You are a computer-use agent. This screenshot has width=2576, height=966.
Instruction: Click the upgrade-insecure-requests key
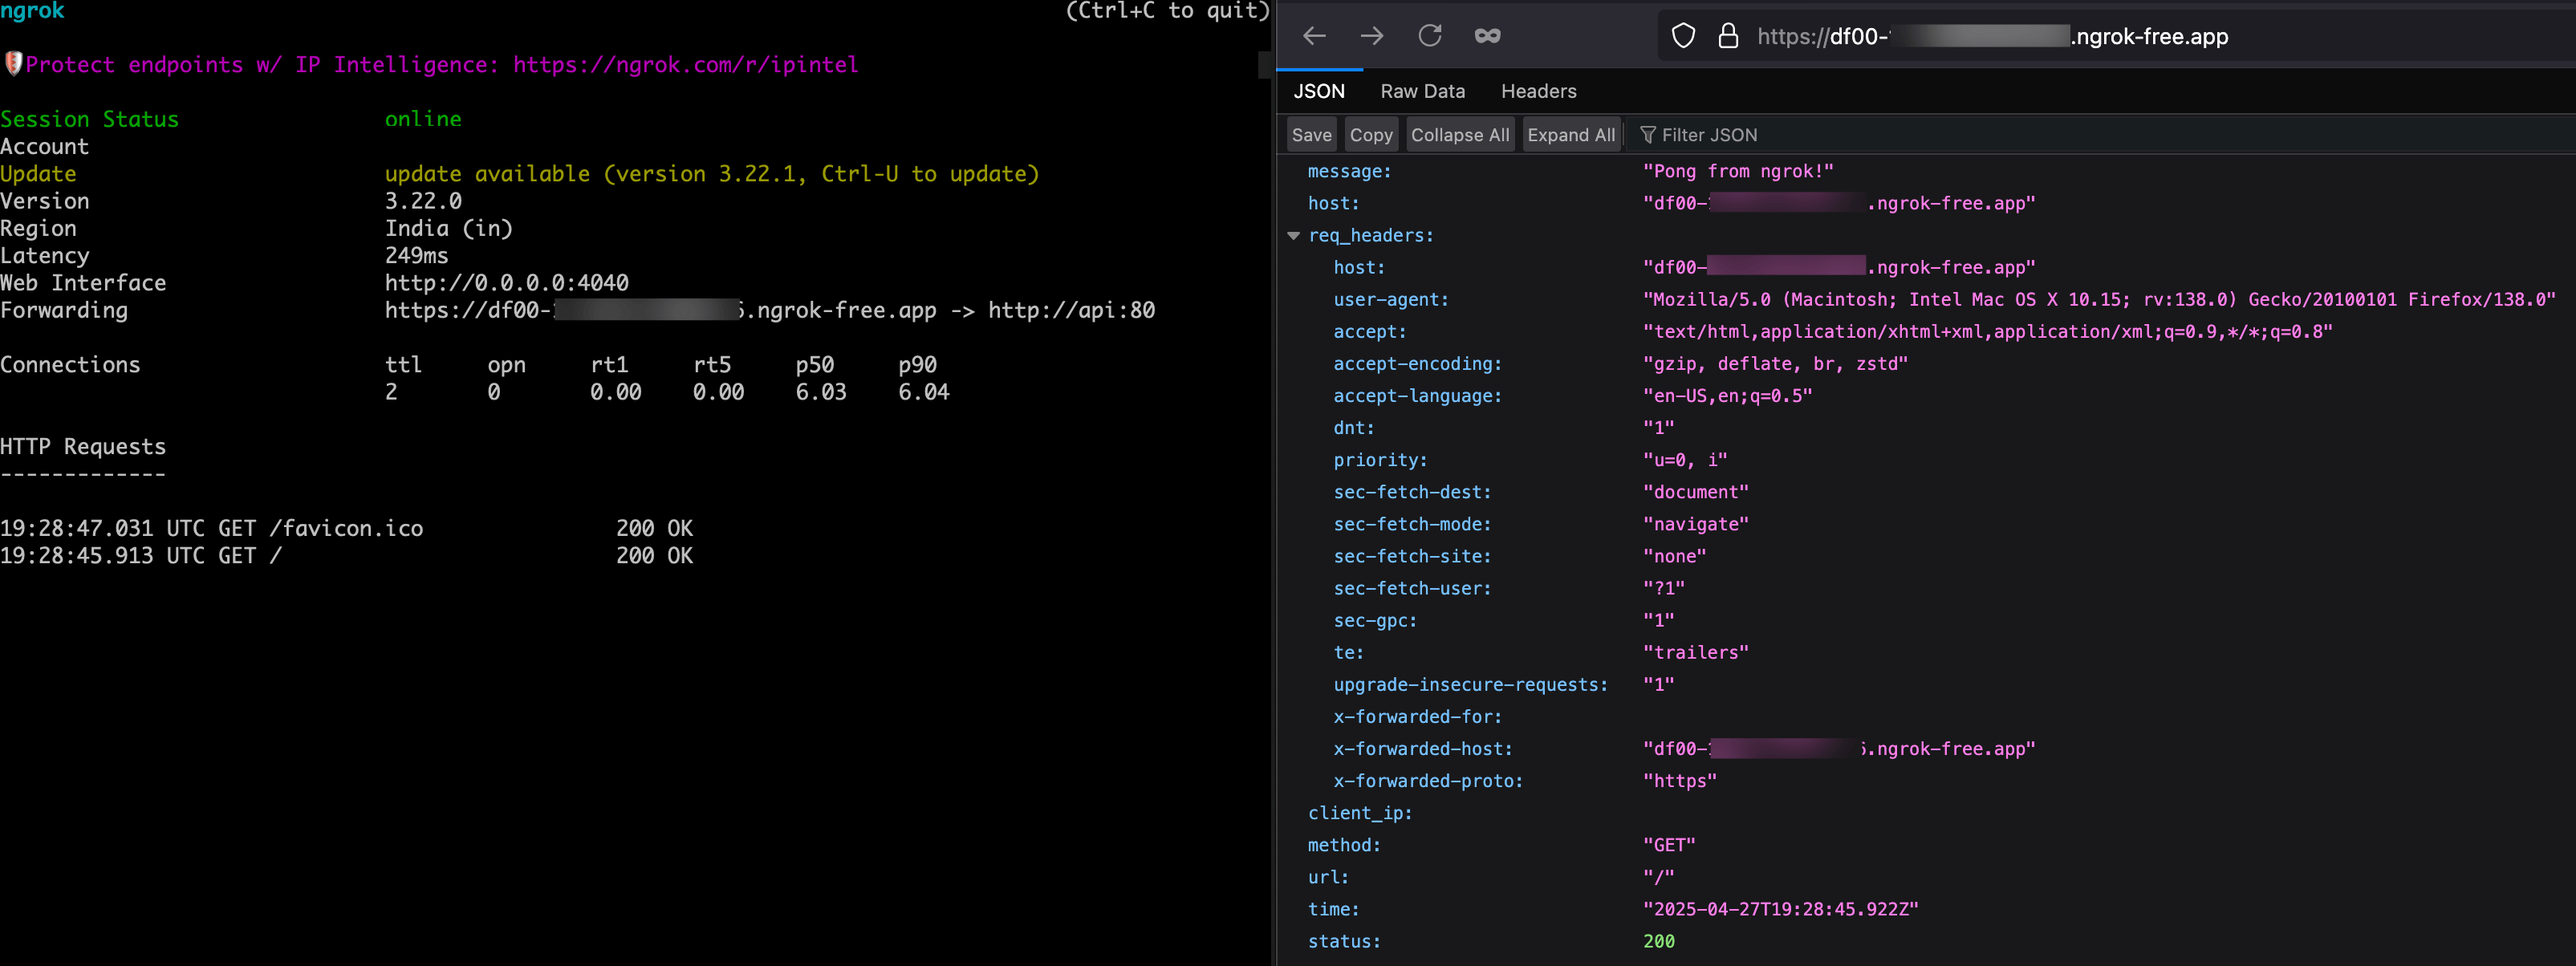(1470, 684)
